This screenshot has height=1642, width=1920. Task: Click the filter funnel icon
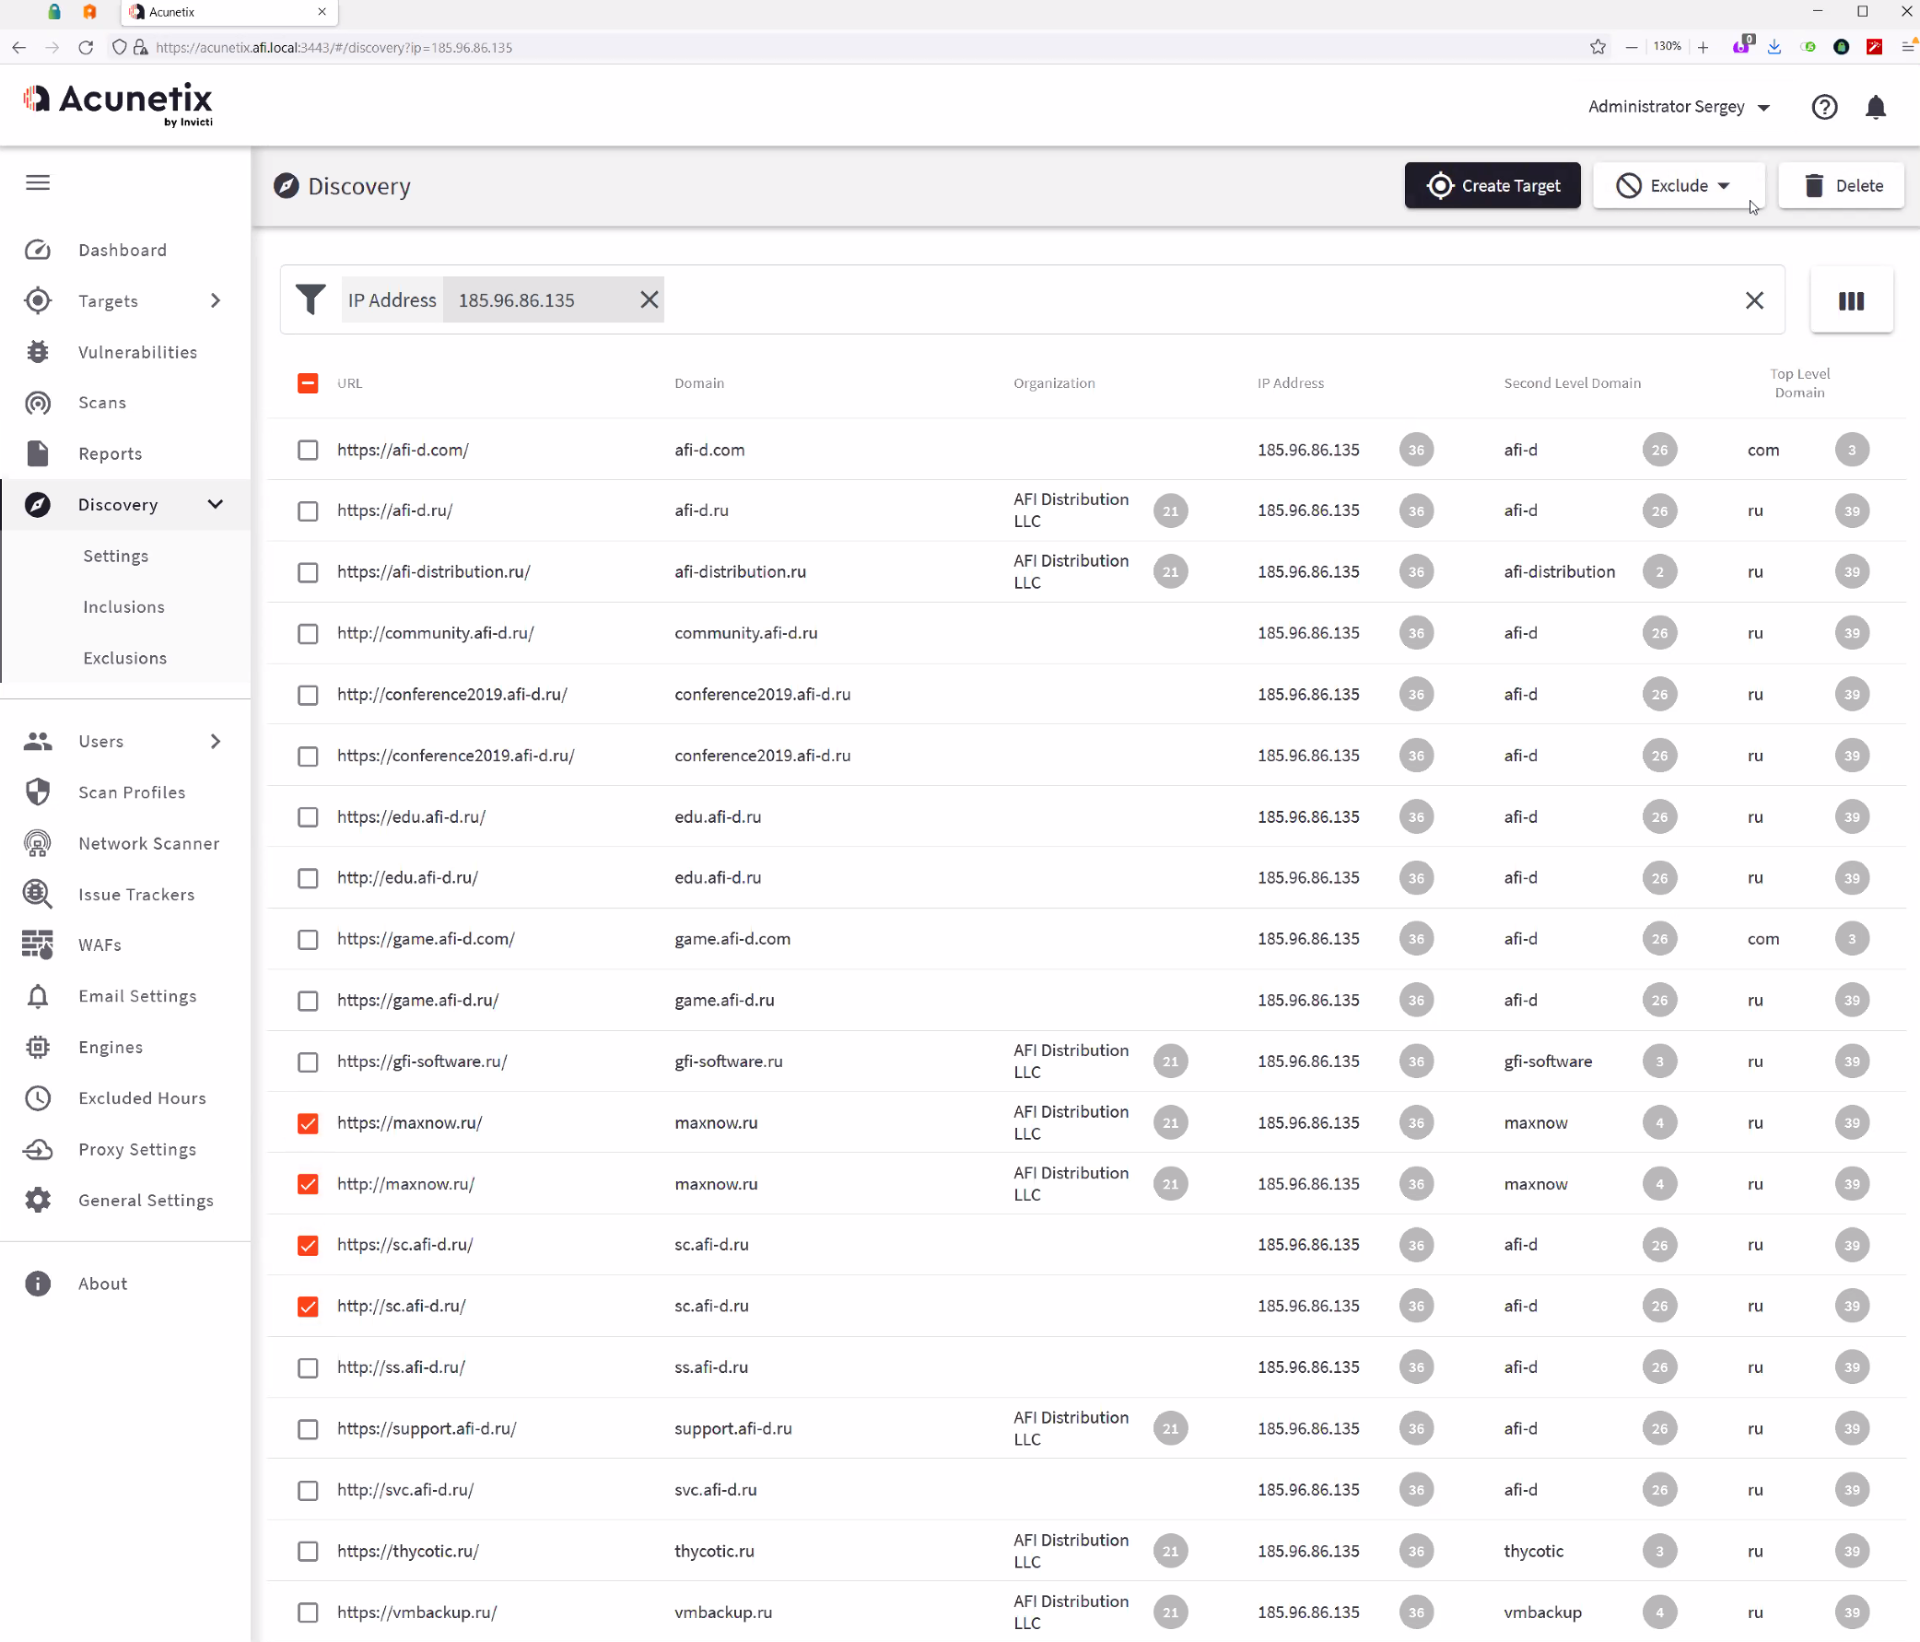pos(310,300)
